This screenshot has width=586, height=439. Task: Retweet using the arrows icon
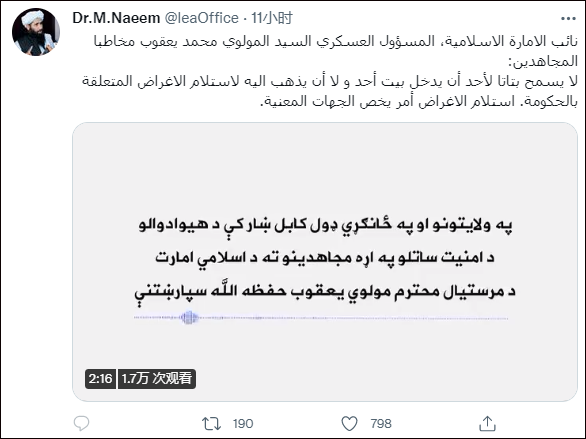[211, 424]
